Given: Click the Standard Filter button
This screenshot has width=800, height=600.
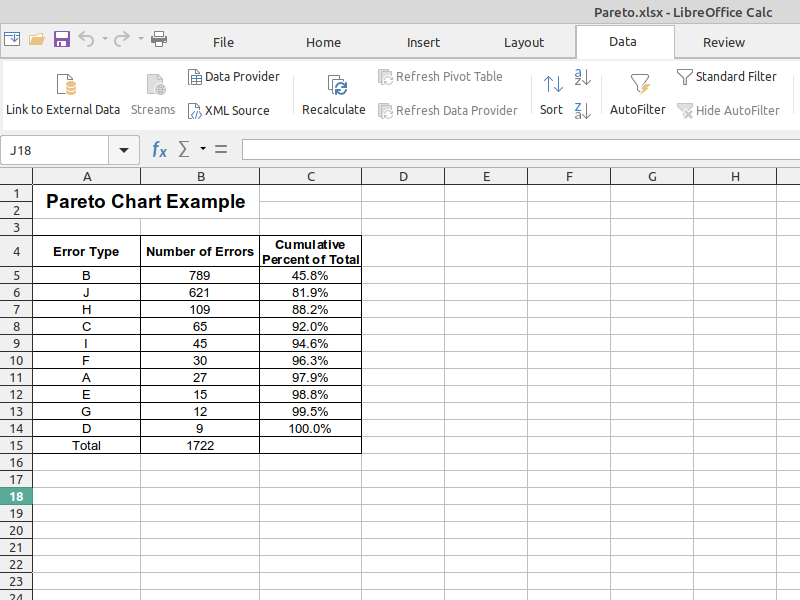Looking at the screenshot, I should point(727,77).
